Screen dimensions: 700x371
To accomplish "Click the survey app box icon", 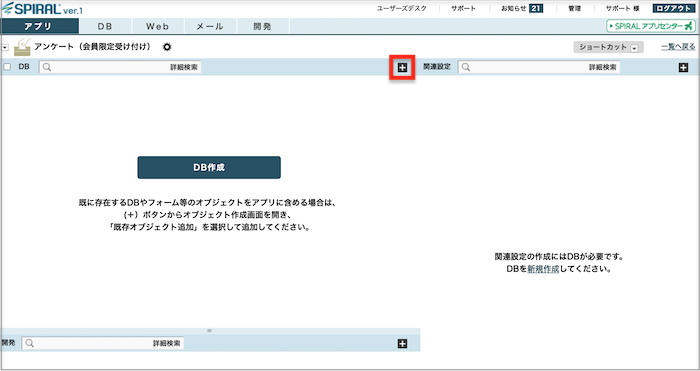I will point(22,47).
